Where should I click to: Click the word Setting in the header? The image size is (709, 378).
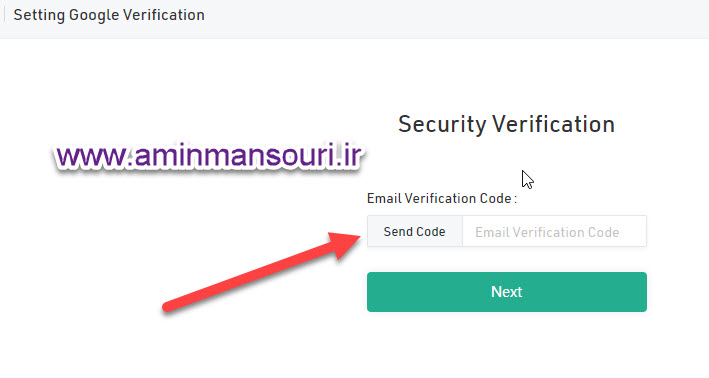(39, 15)
